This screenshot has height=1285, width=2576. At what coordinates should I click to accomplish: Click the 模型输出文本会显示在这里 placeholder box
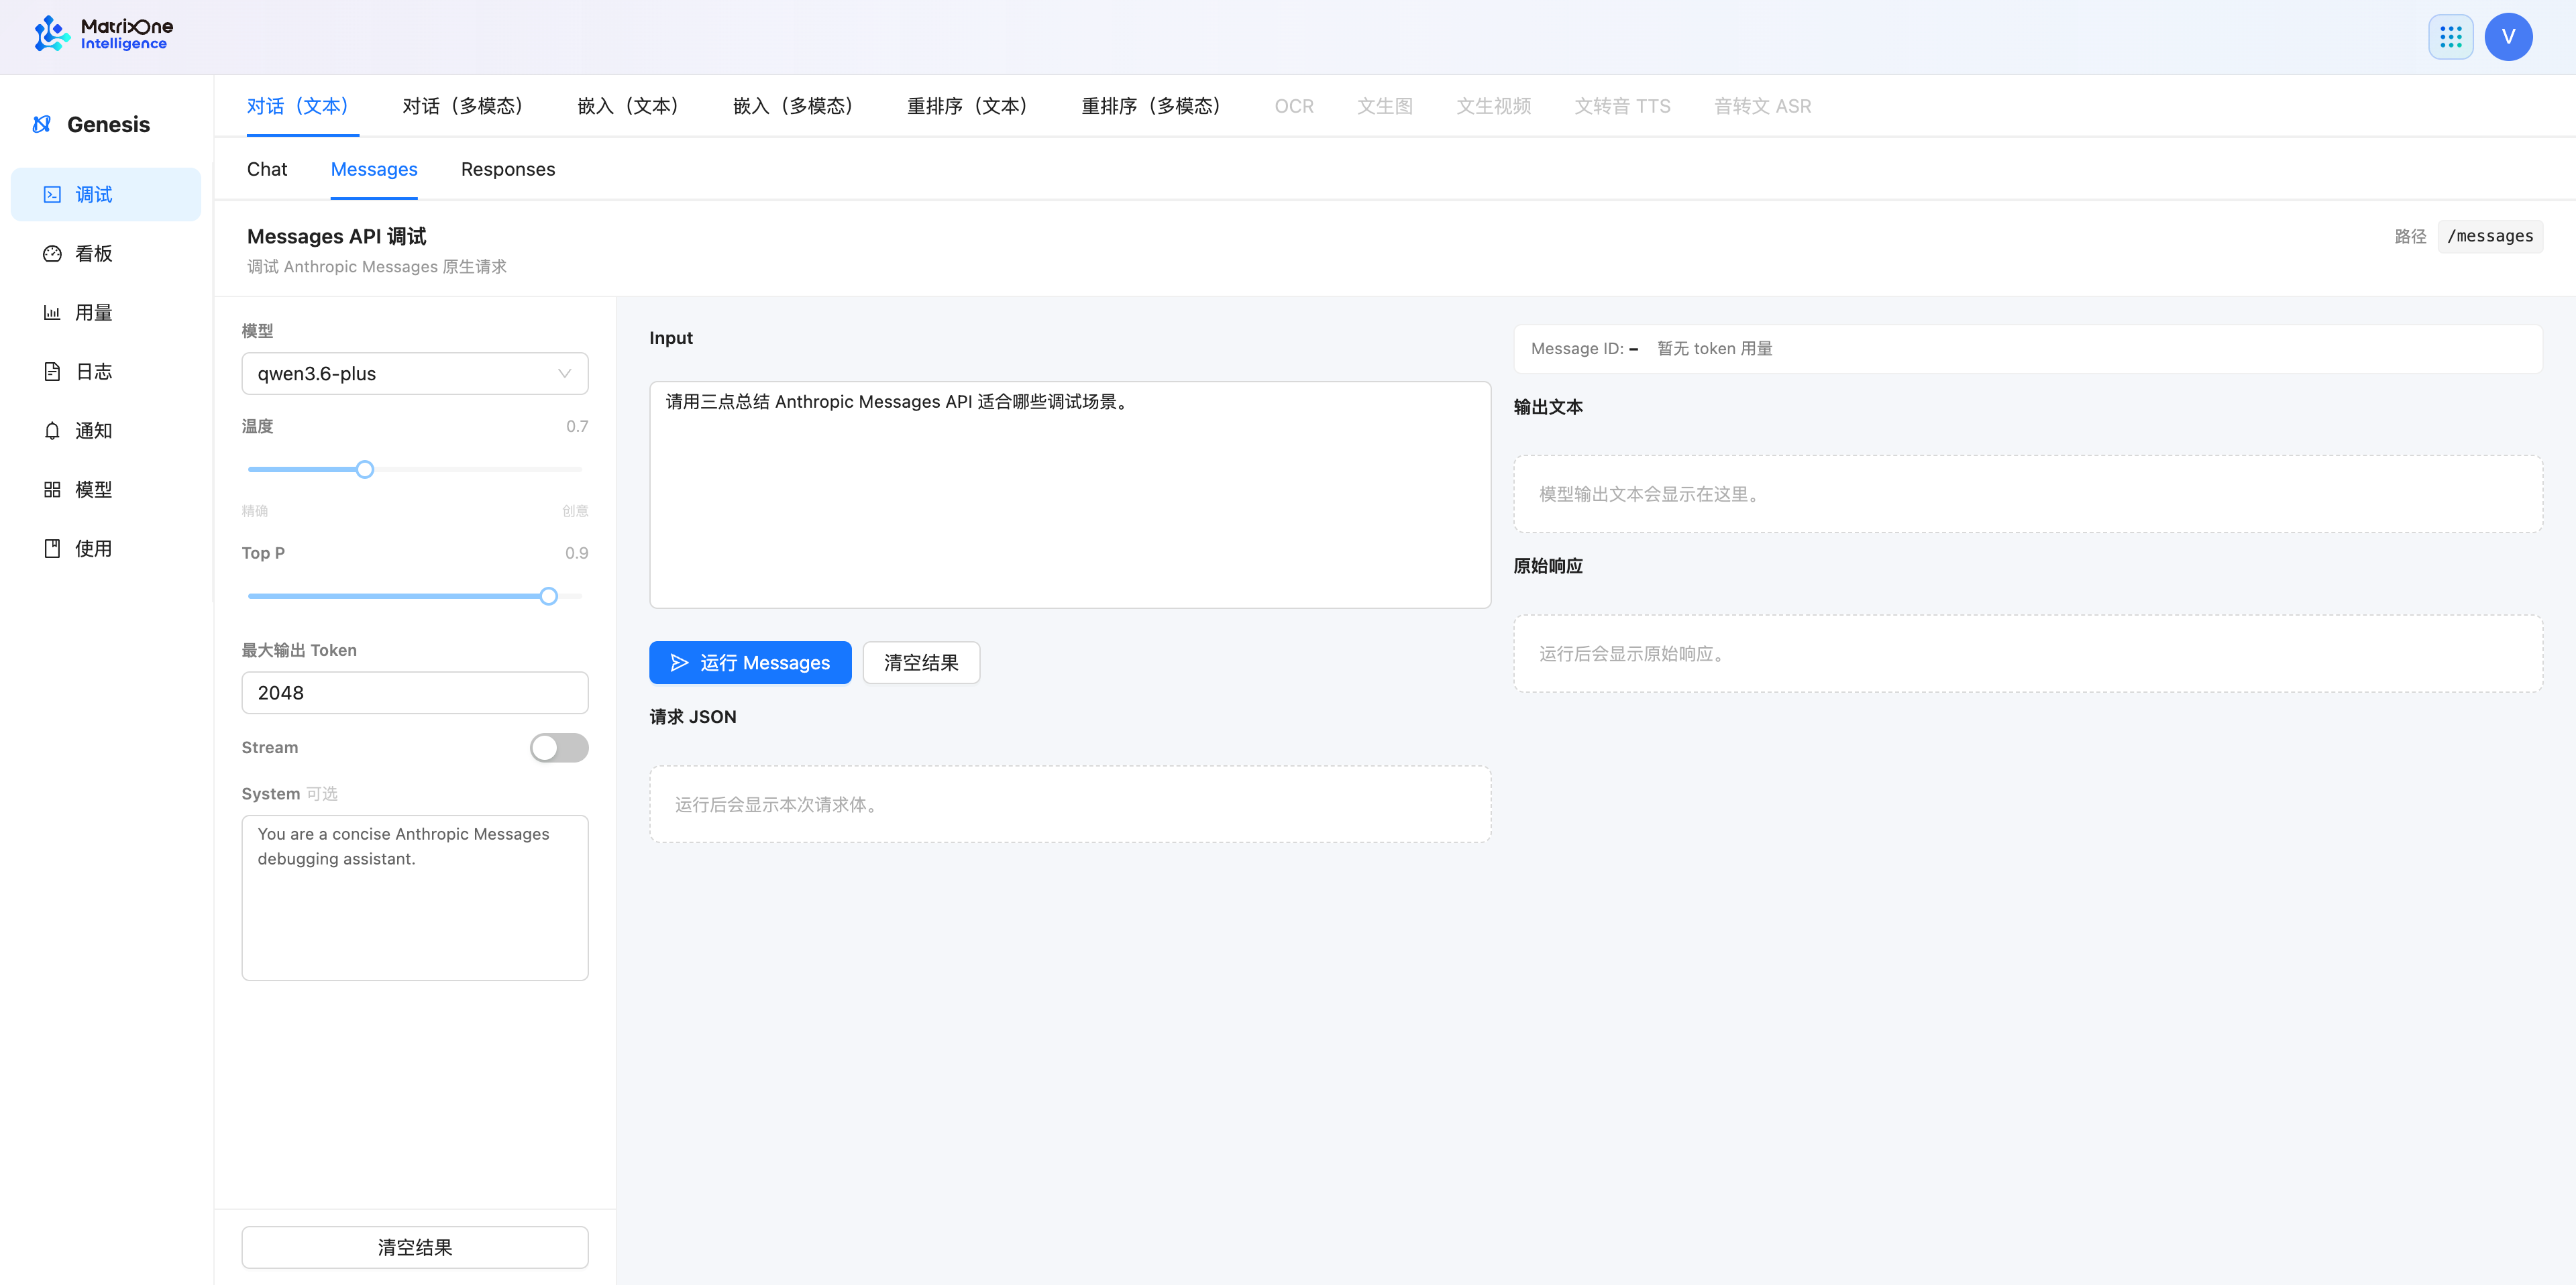[x=2028, y=495]
